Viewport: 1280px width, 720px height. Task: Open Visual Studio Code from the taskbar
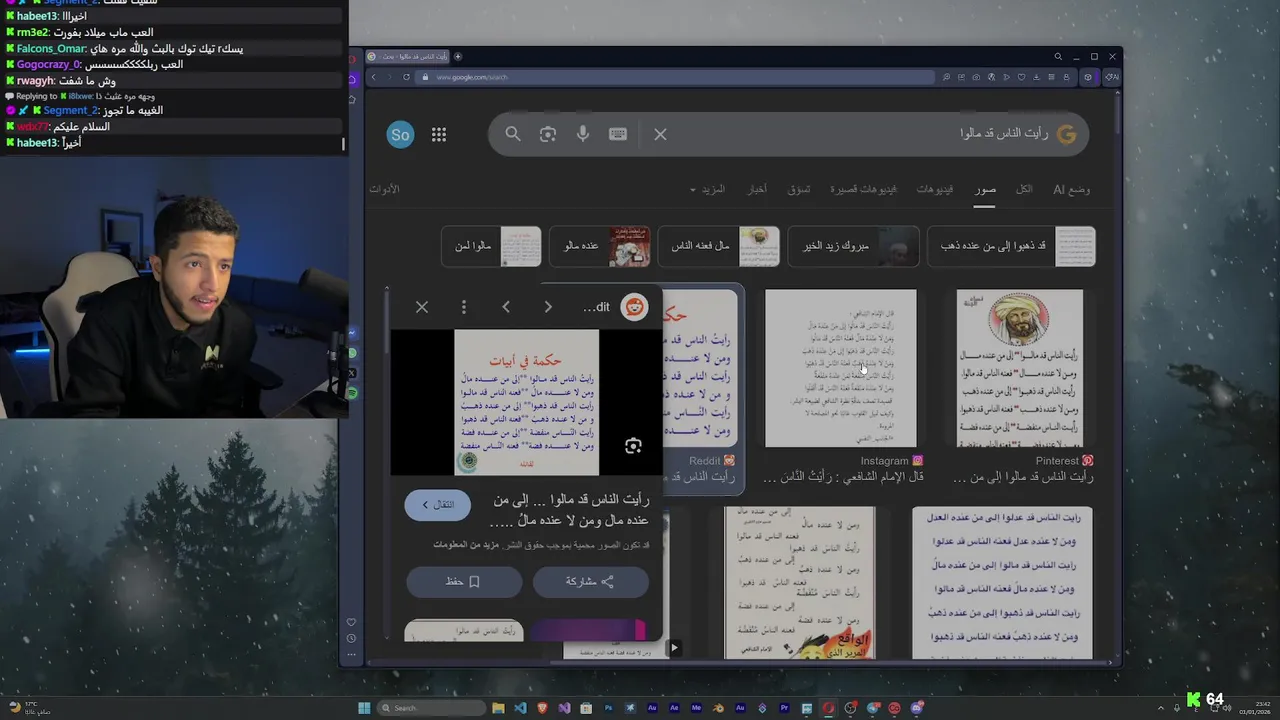[x=520, y=708]
